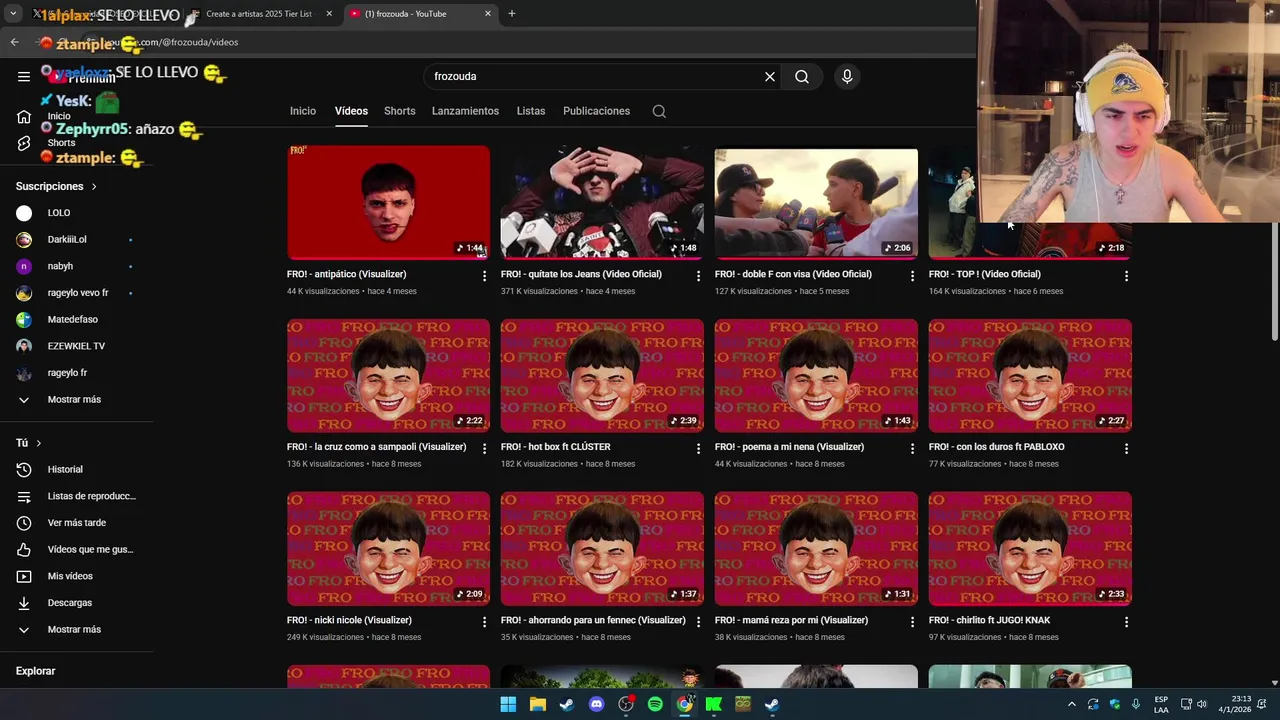This screenshot has width=1280, height=720.
Task: Open EZEWKIEL TV subscription channel
Action: pyautogui.click(x=77, y=346)
